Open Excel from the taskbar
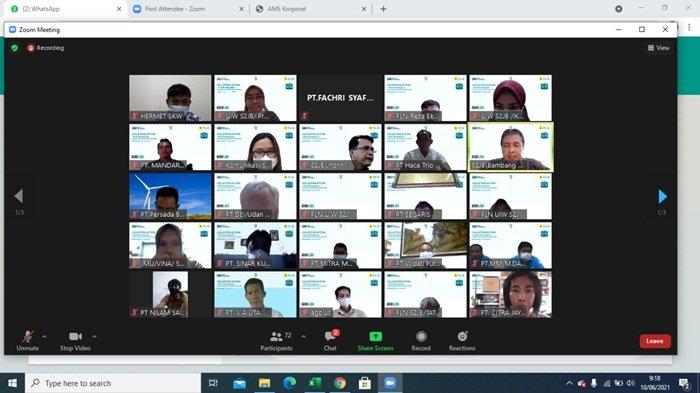 315,383
